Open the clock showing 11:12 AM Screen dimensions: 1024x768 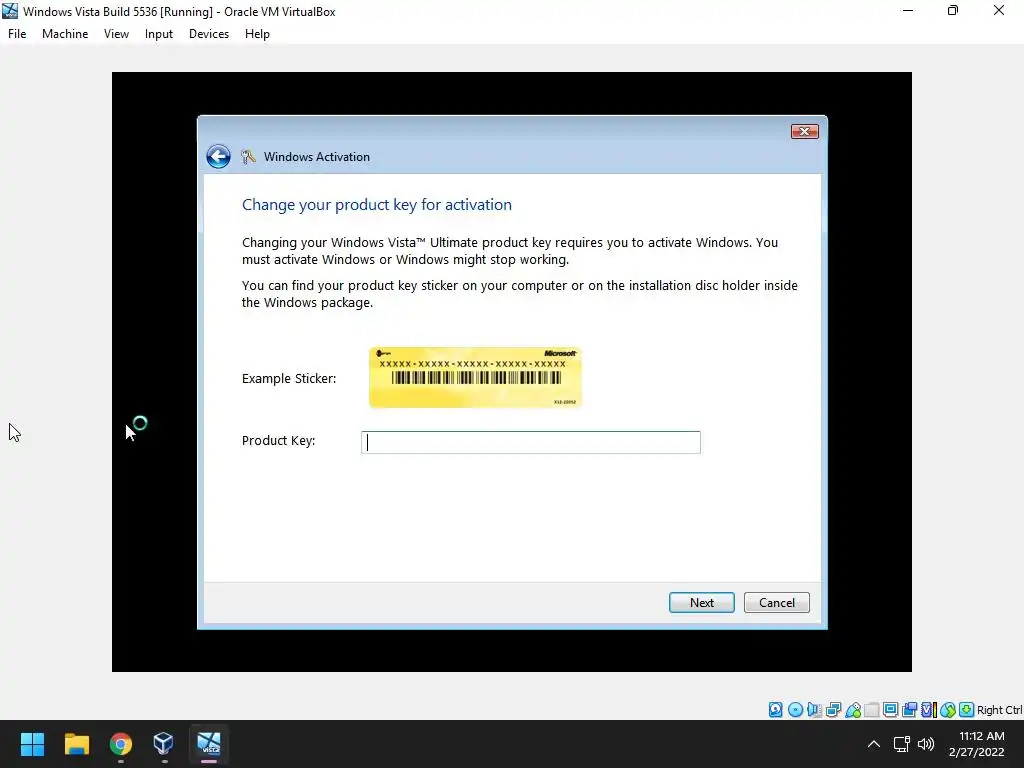tap(976, 744)
